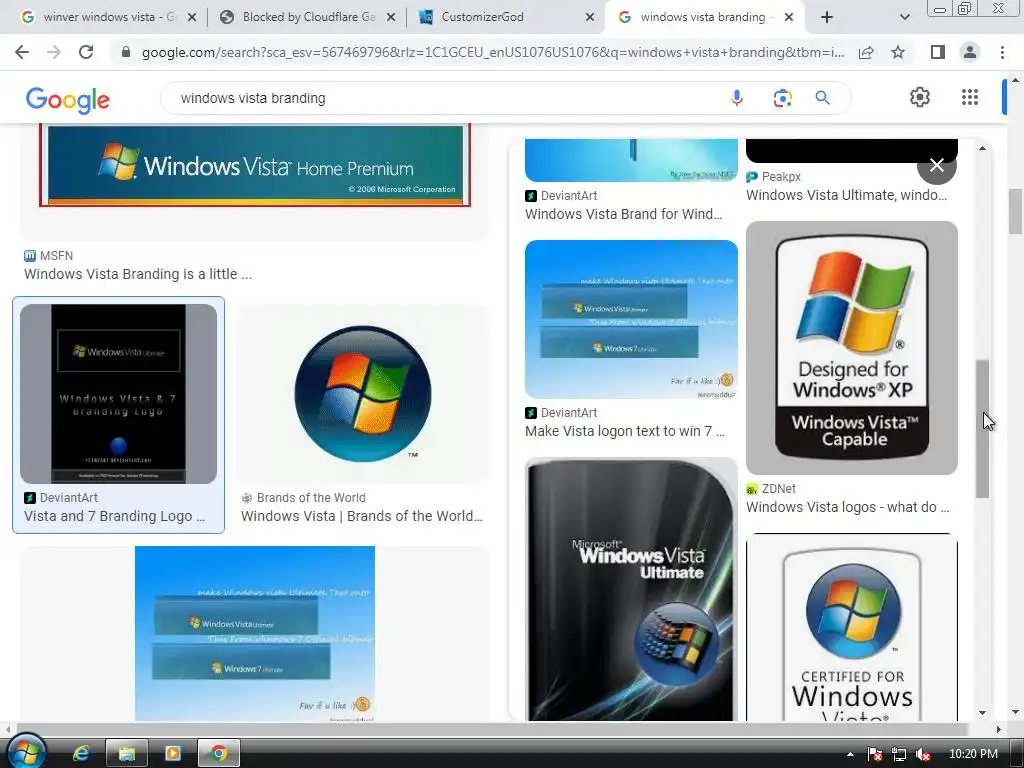
Task: Open network status tray icon
Action: pyautogui.click(x=899, y=754)
